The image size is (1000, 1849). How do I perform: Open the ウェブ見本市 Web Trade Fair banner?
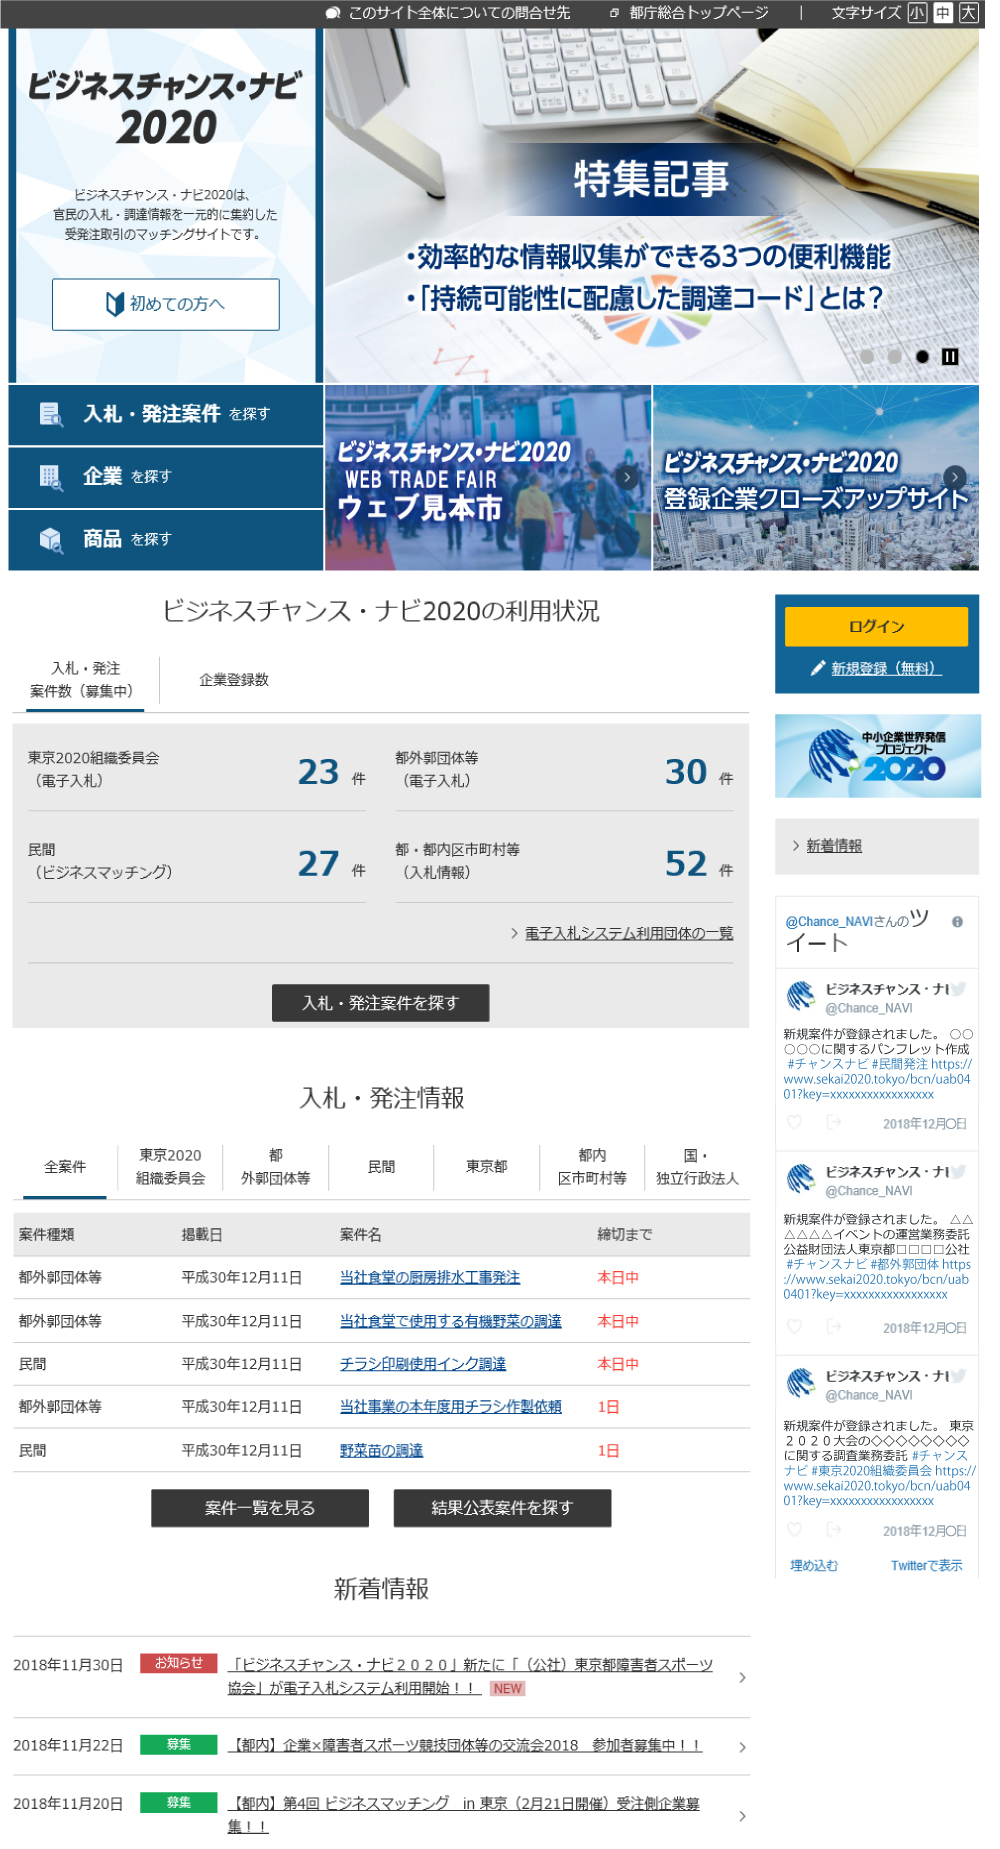click(x=488, y=478)
